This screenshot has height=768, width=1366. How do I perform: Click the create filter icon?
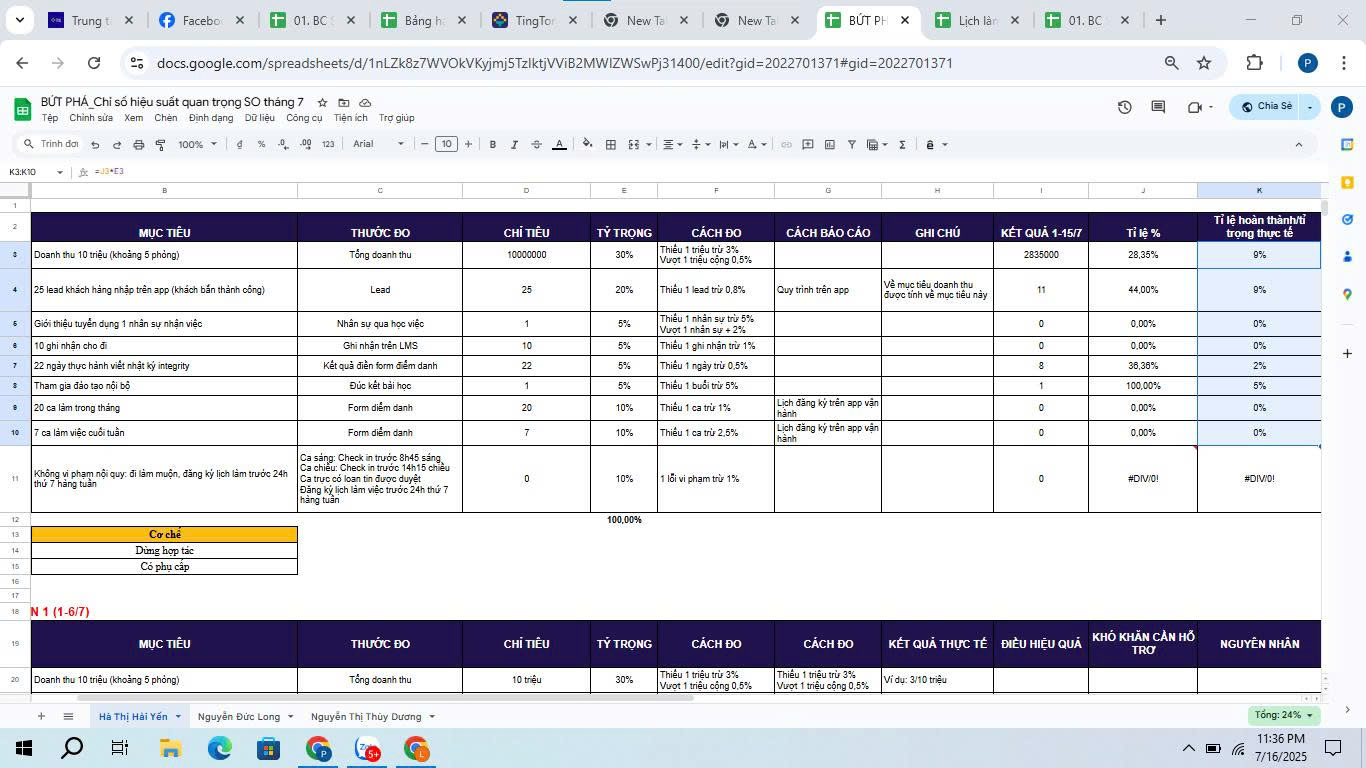(x=851, y=145)
